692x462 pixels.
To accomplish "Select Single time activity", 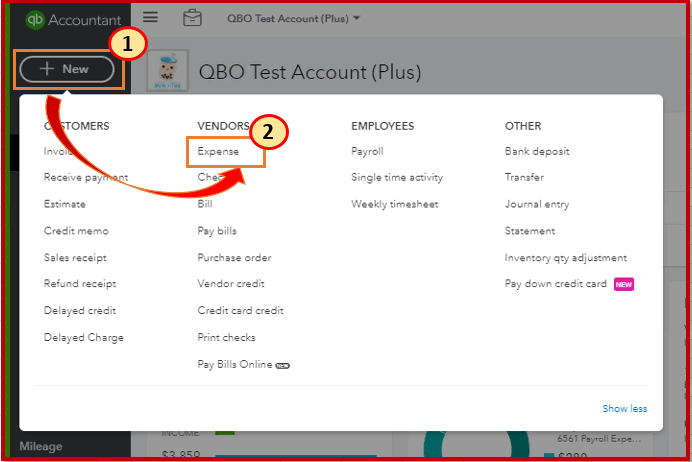I will 397,177.
